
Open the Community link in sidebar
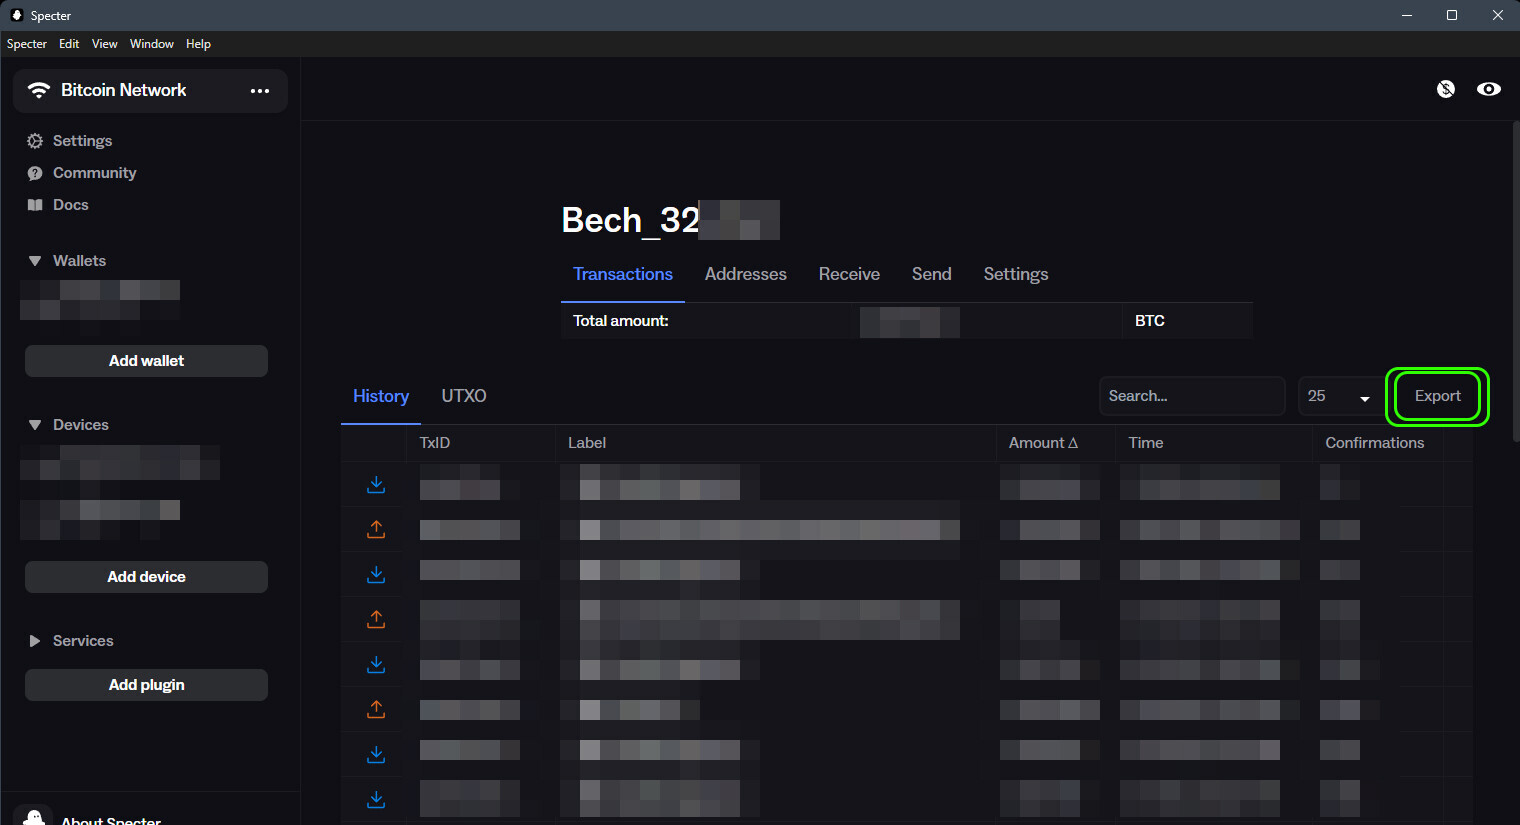click(x=95, y=173)
